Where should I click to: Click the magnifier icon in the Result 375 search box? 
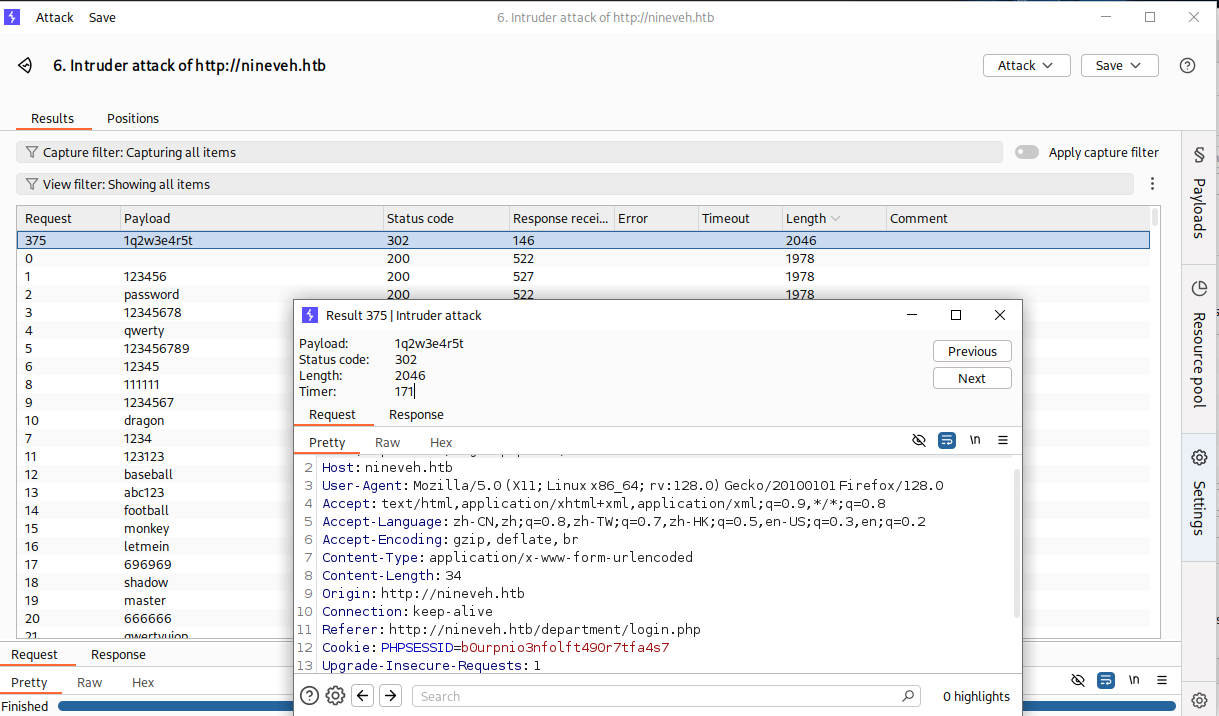pyautogui.click(x=908, y=696)
